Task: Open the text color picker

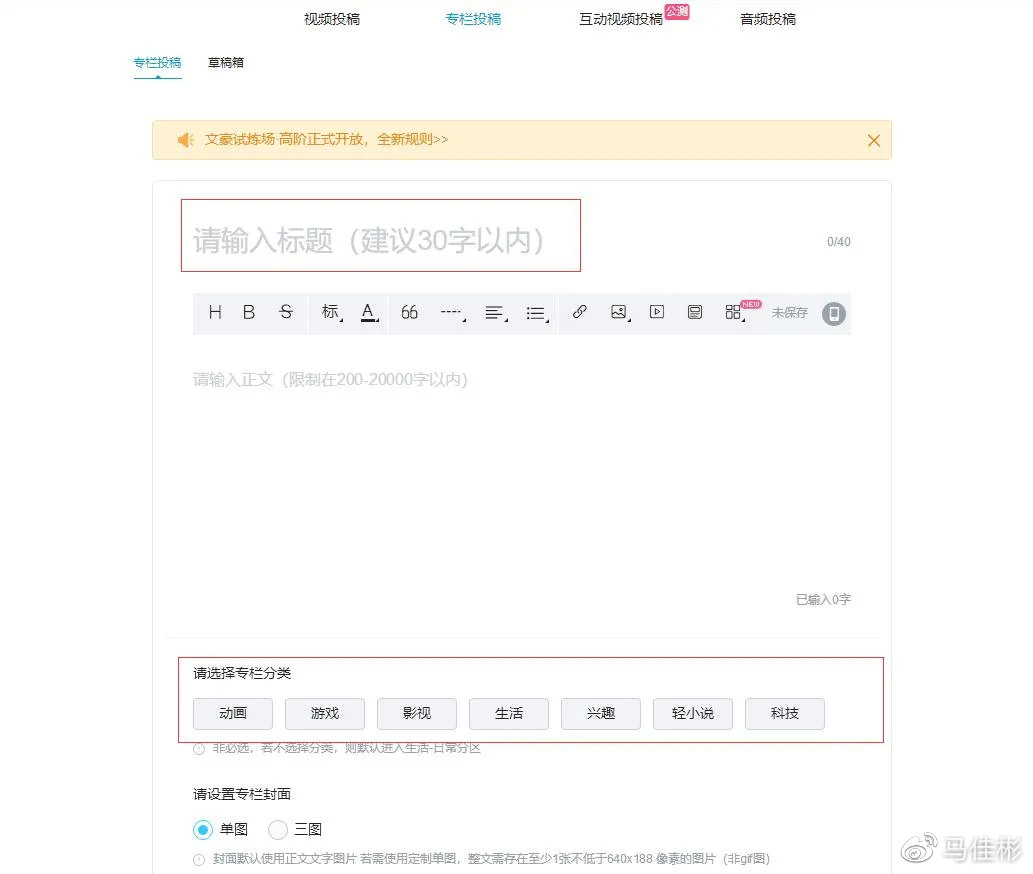Action: point(368,312)
